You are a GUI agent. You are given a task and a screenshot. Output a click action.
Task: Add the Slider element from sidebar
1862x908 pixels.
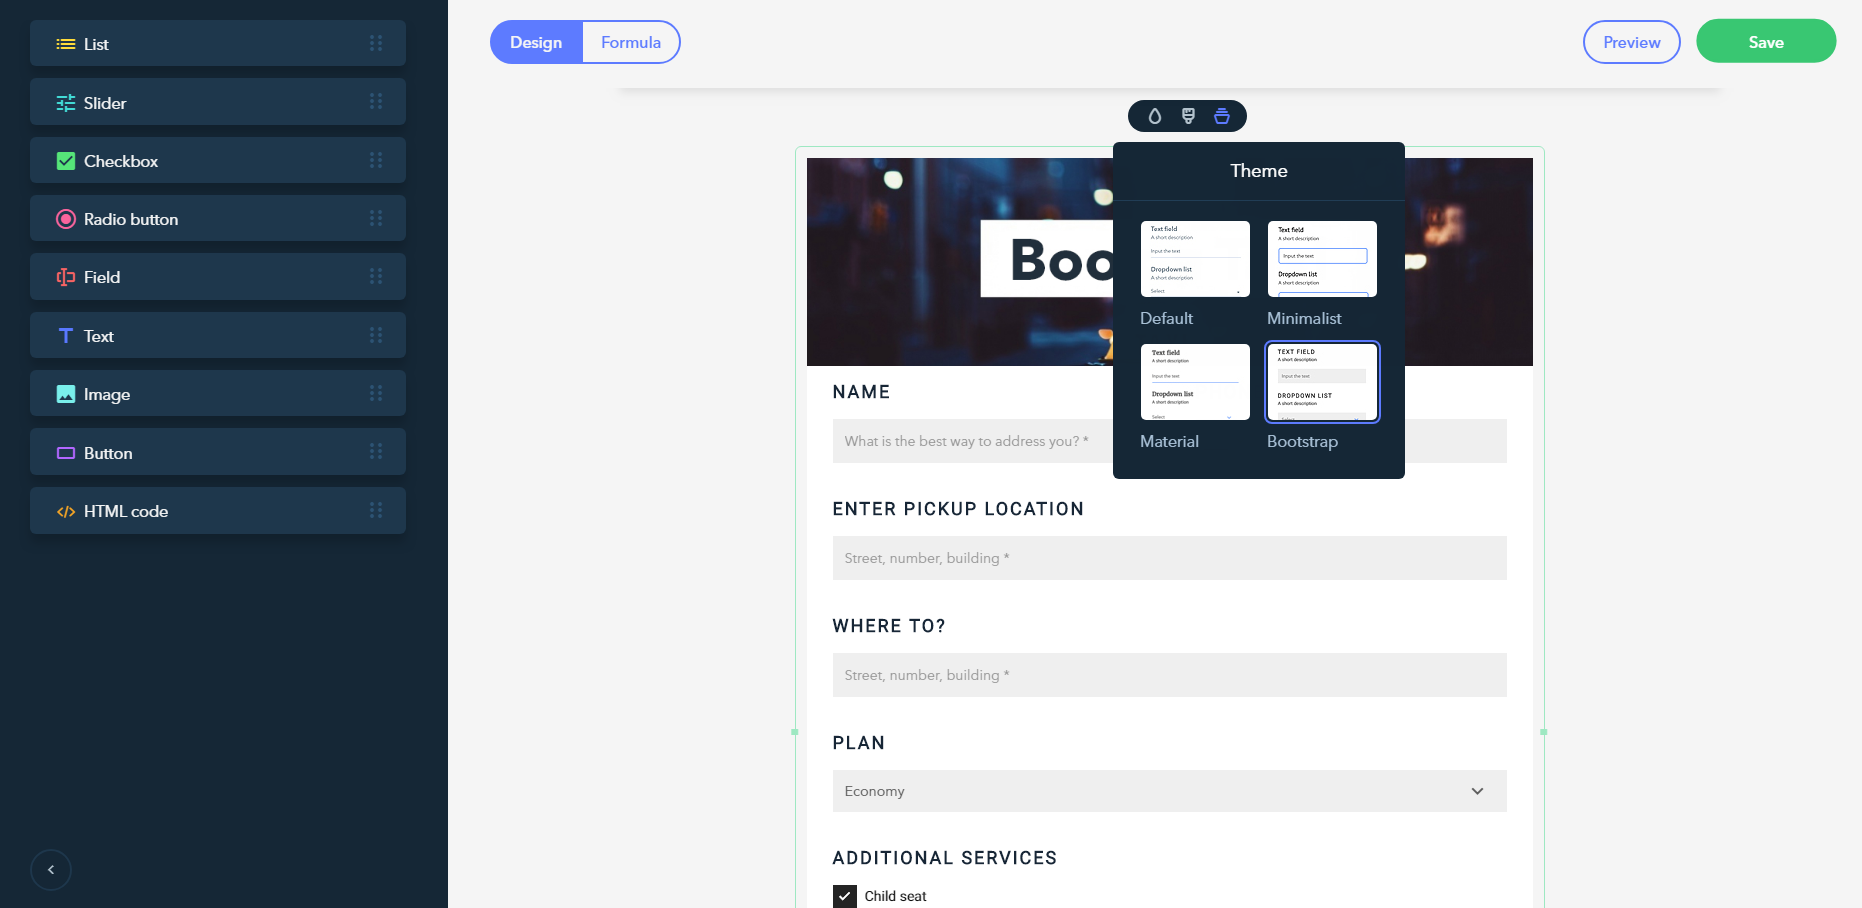tap(218, 102)
